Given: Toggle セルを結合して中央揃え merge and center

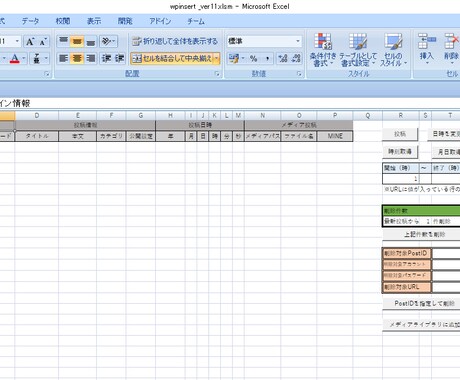Looking at the screenshot, I should coord(172,59).
